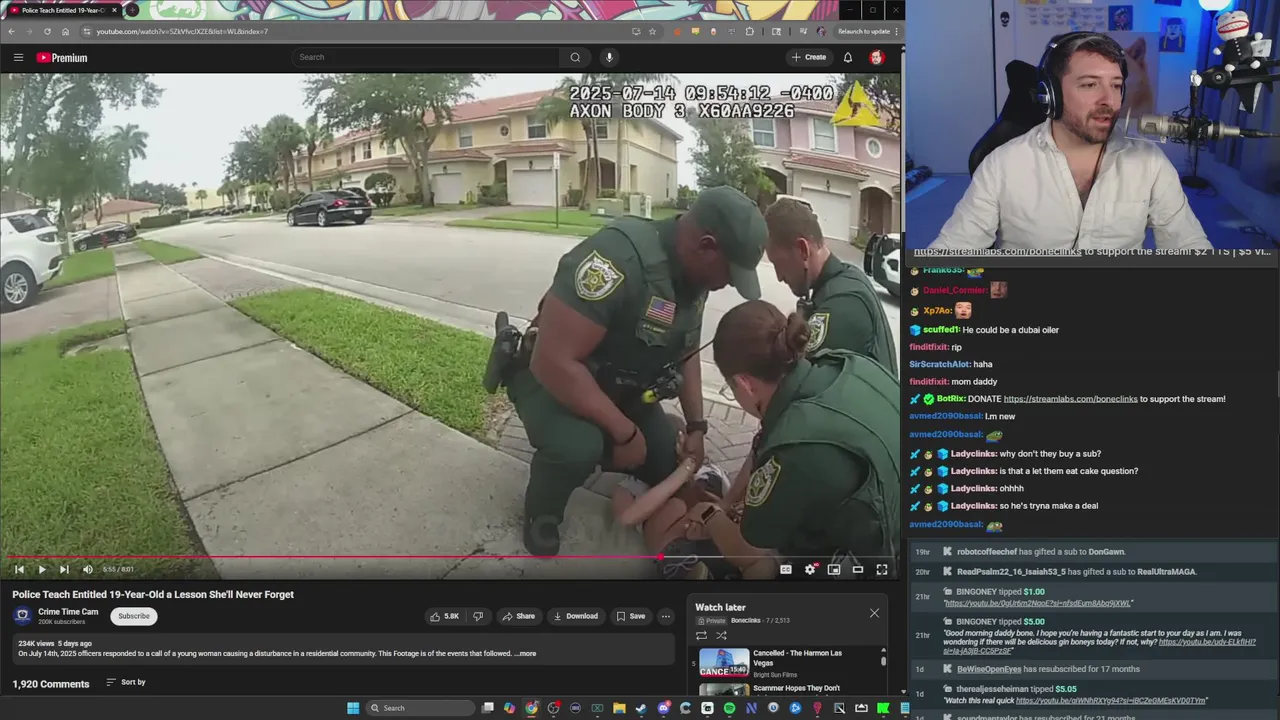The image size is (1280, 720).
Task: Dislike the video with thumbs down
Action: pyautogui.click(x=478, y=616)
